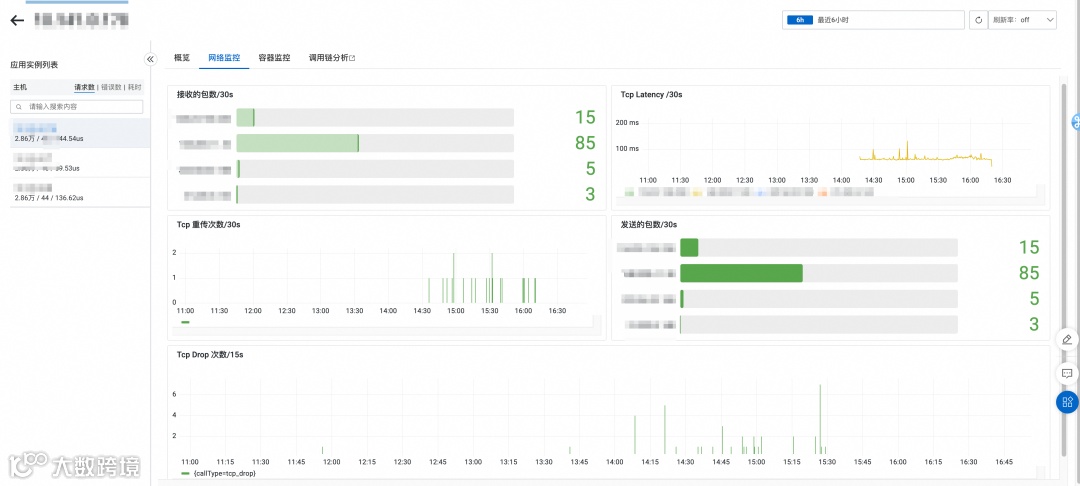Screen dimensions: 1080x486
Task: Click the Tcp 重传次数/30s panel title
Action: coord(209,224)
